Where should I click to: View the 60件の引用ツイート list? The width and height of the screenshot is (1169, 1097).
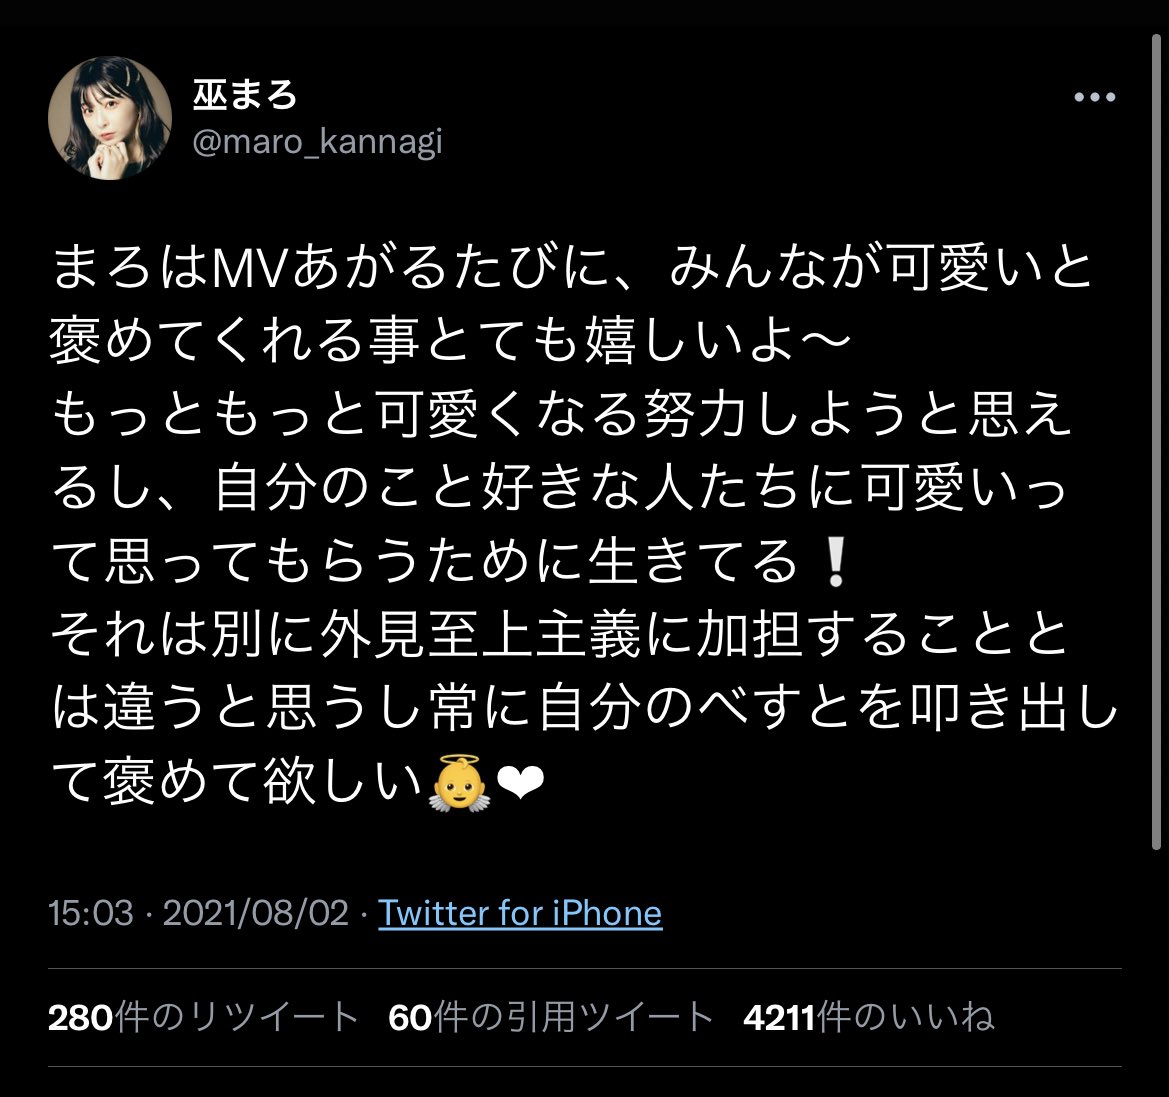tap(551, 1017)
